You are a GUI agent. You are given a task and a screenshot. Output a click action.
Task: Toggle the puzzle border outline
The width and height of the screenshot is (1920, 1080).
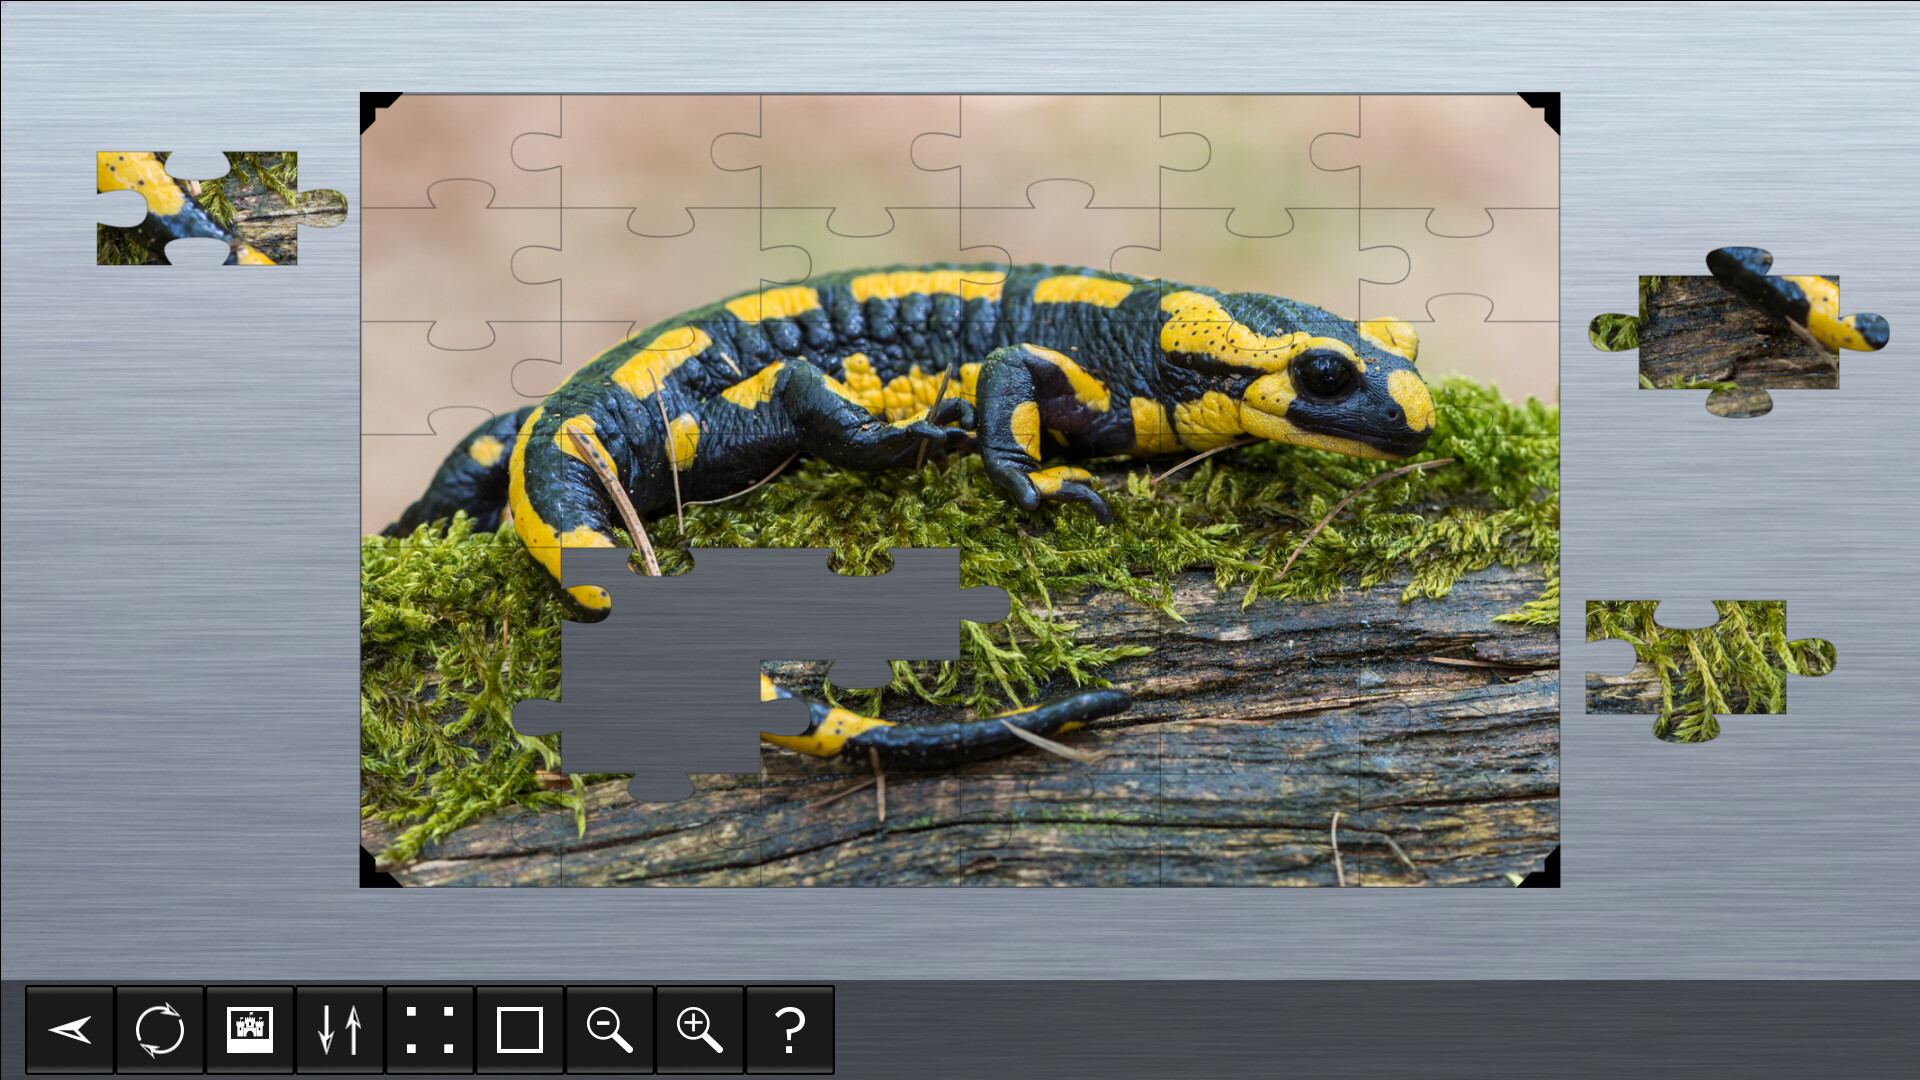click(520, 1030)
